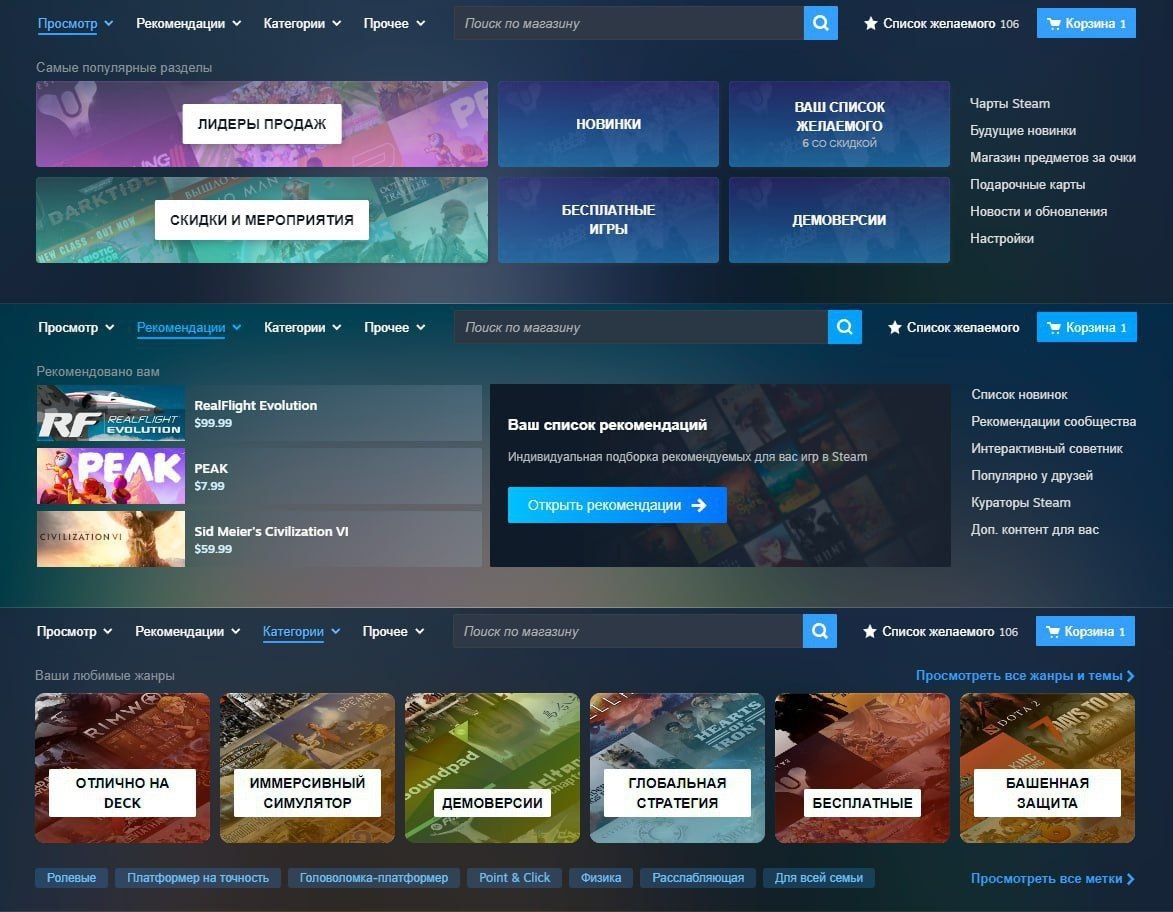The width and height of the screenshot is (1173, 912).
Task: Click the search magnifier in the 'Самые популярные разделы' panel
Action: point(821,23)
